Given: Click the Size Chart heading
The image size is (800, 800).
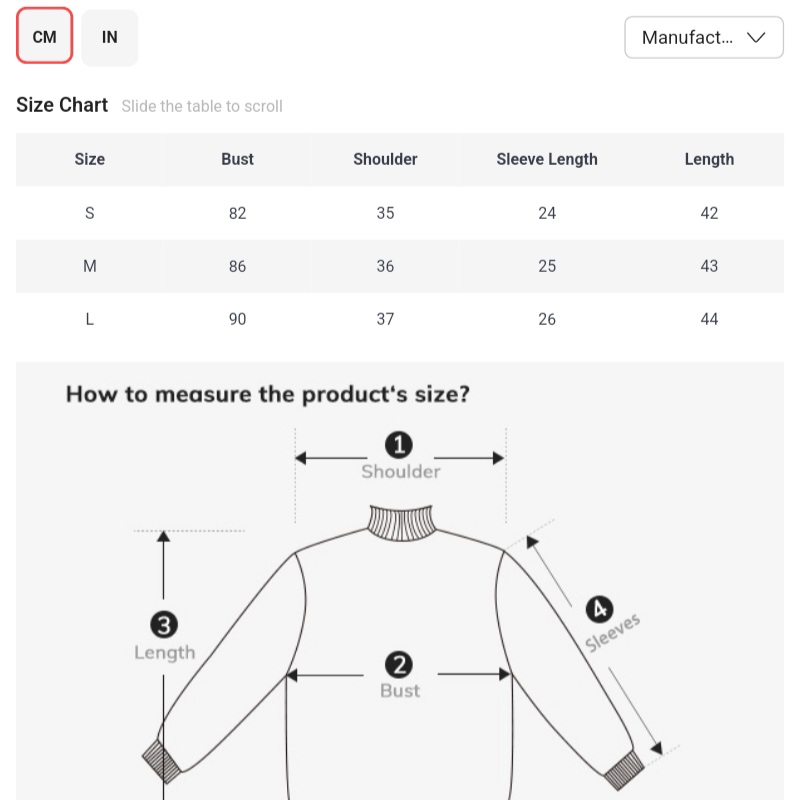Looking at the screenshot, I should pyautogui.click(x=62, y=105).
